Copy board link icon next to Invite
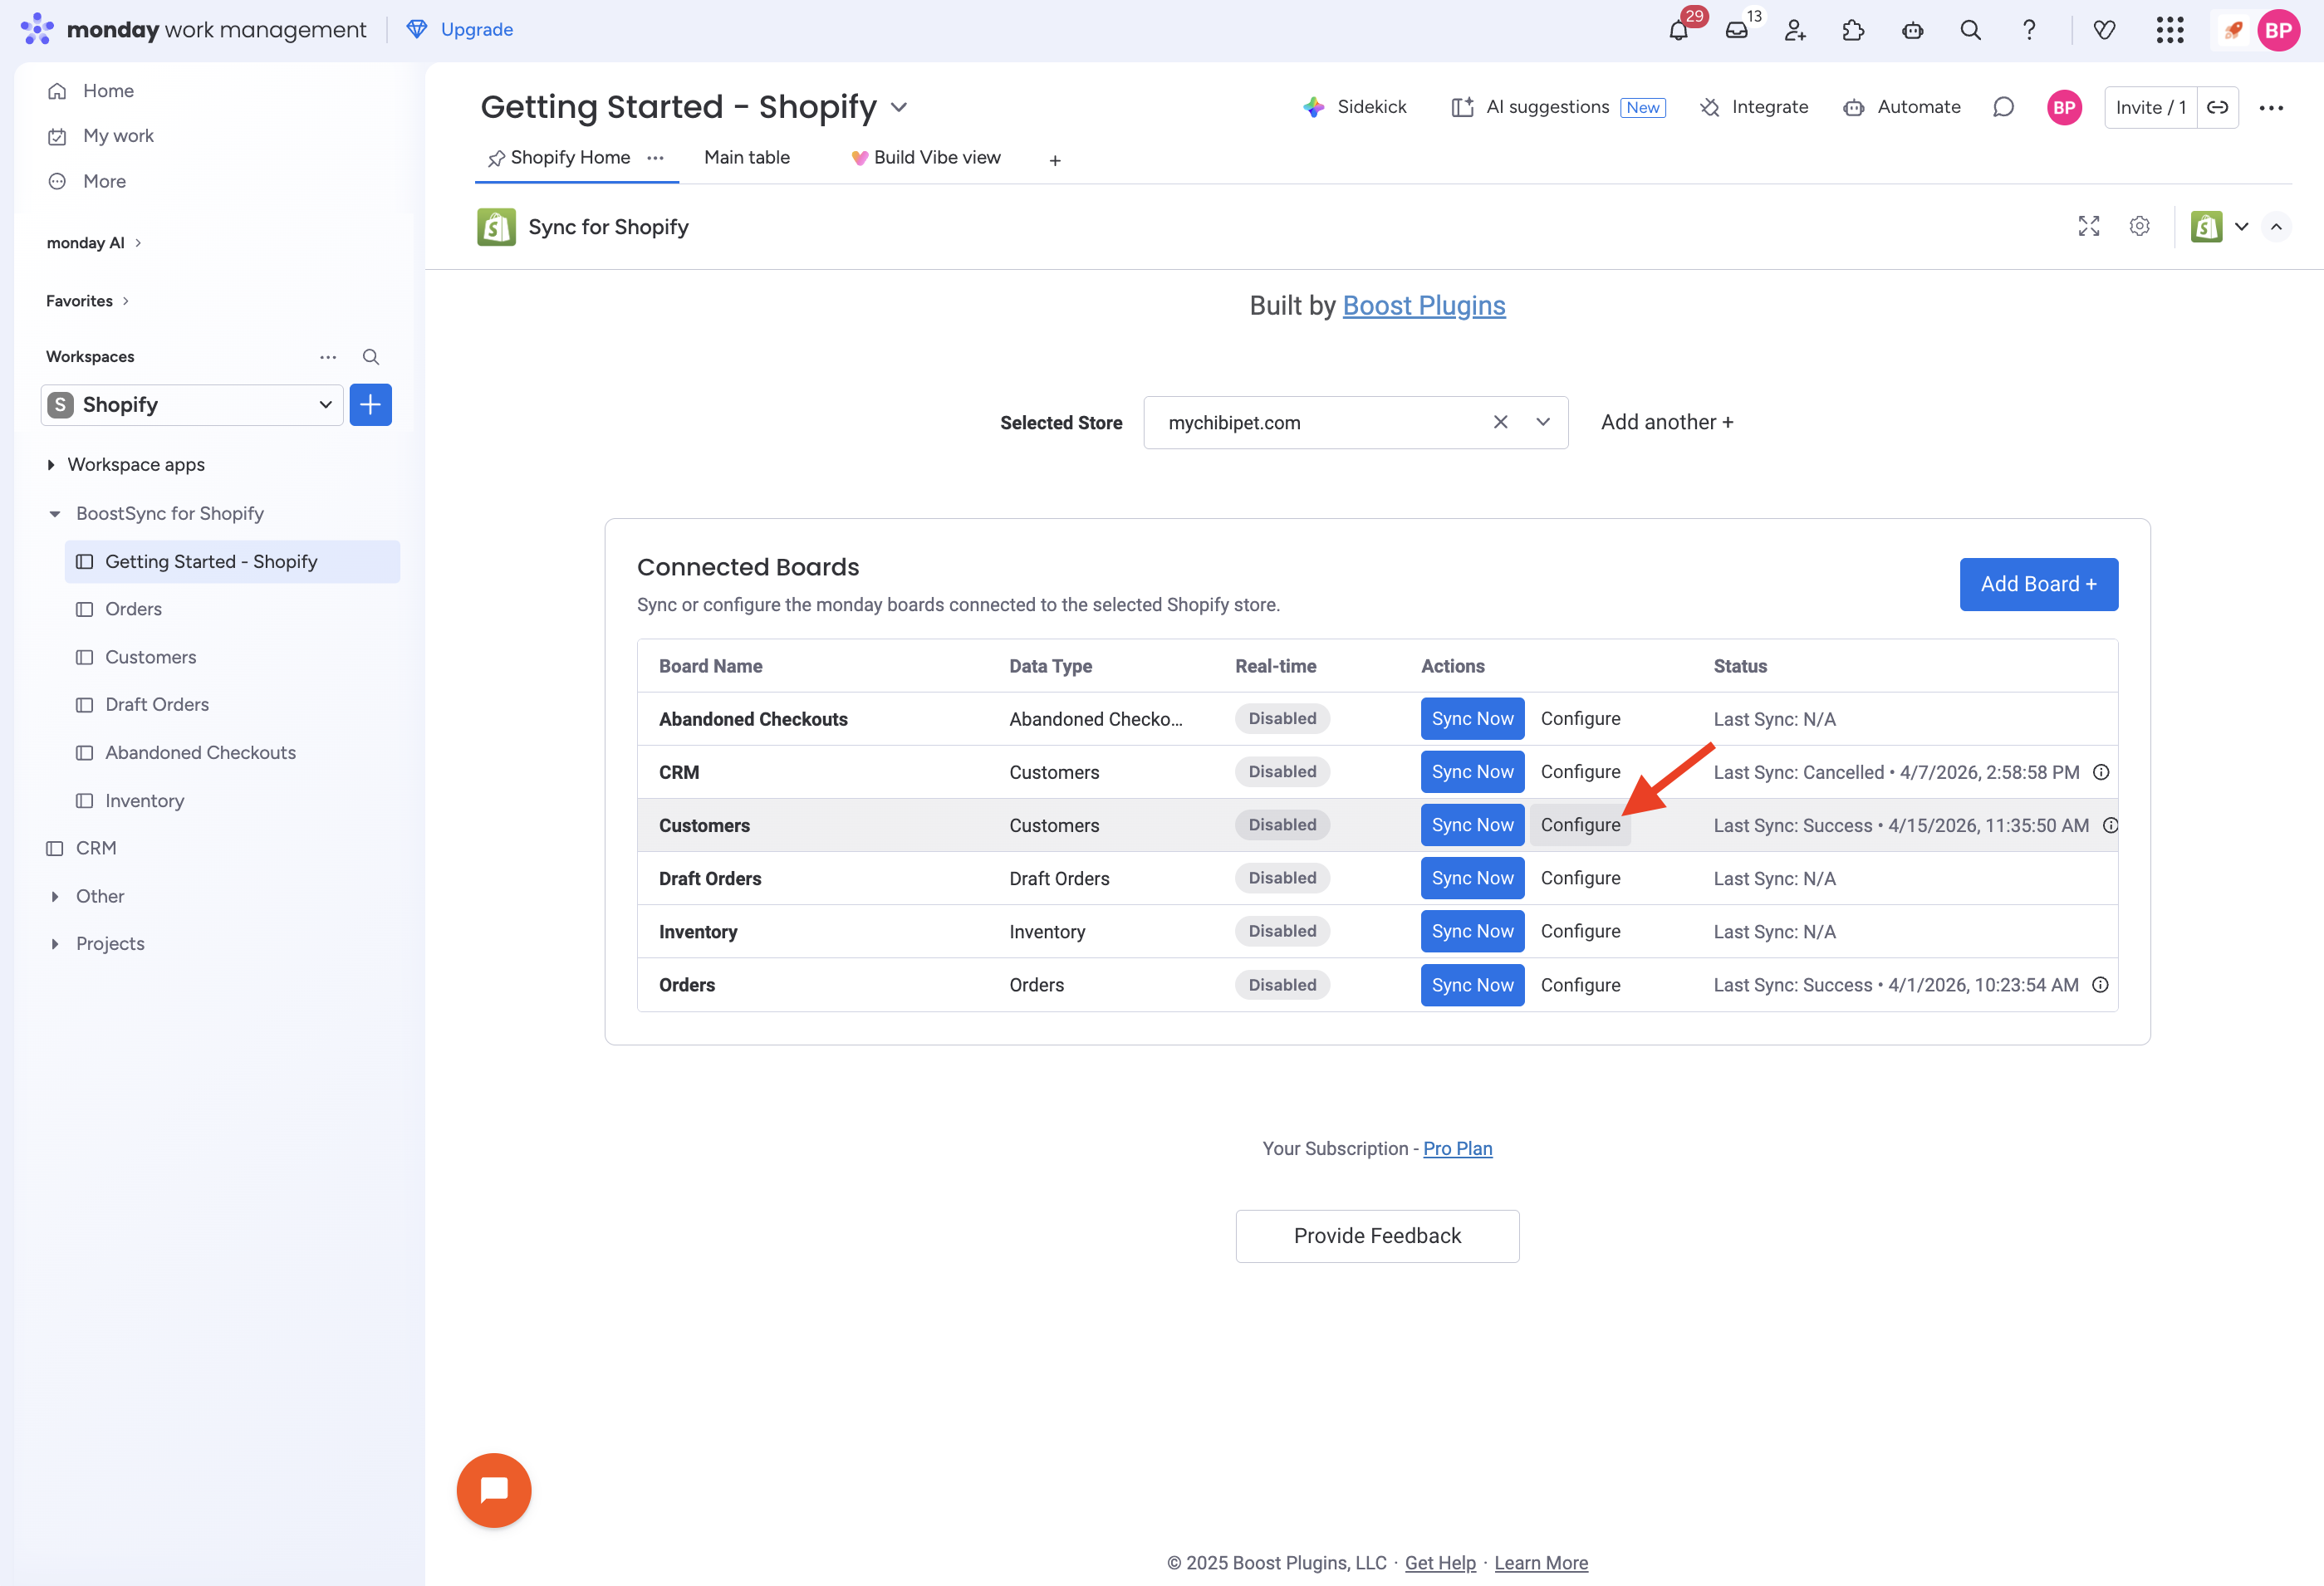The image size is (2324, 1586). [x=2217, y=107]
